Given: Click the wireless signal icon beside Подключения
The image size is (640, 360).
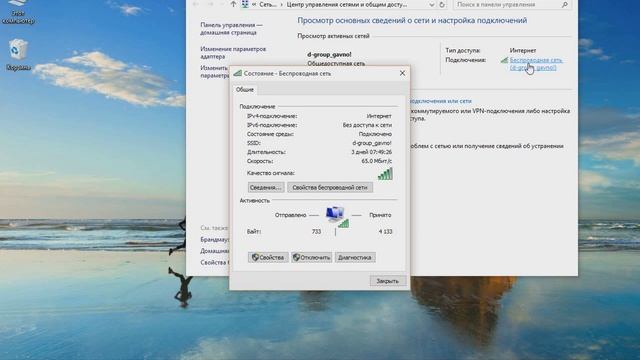Looking at the screenshot, I should [x=504, y=60].
